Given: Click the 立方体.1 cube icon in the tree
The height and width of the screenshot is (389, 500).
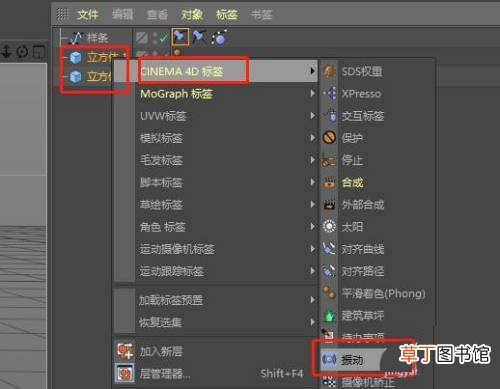Looking at the screenshot, I should point(76,57).
